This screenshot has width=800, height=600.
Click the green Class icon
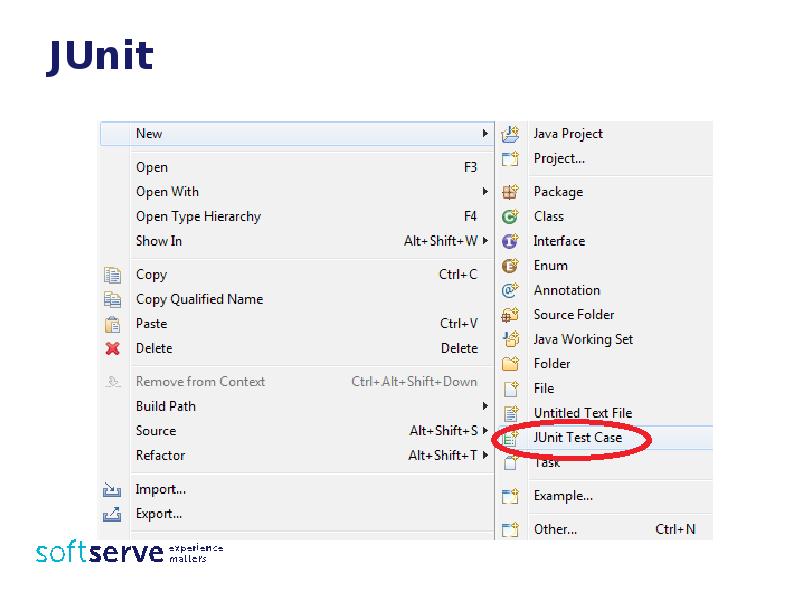tap(510, 216)
